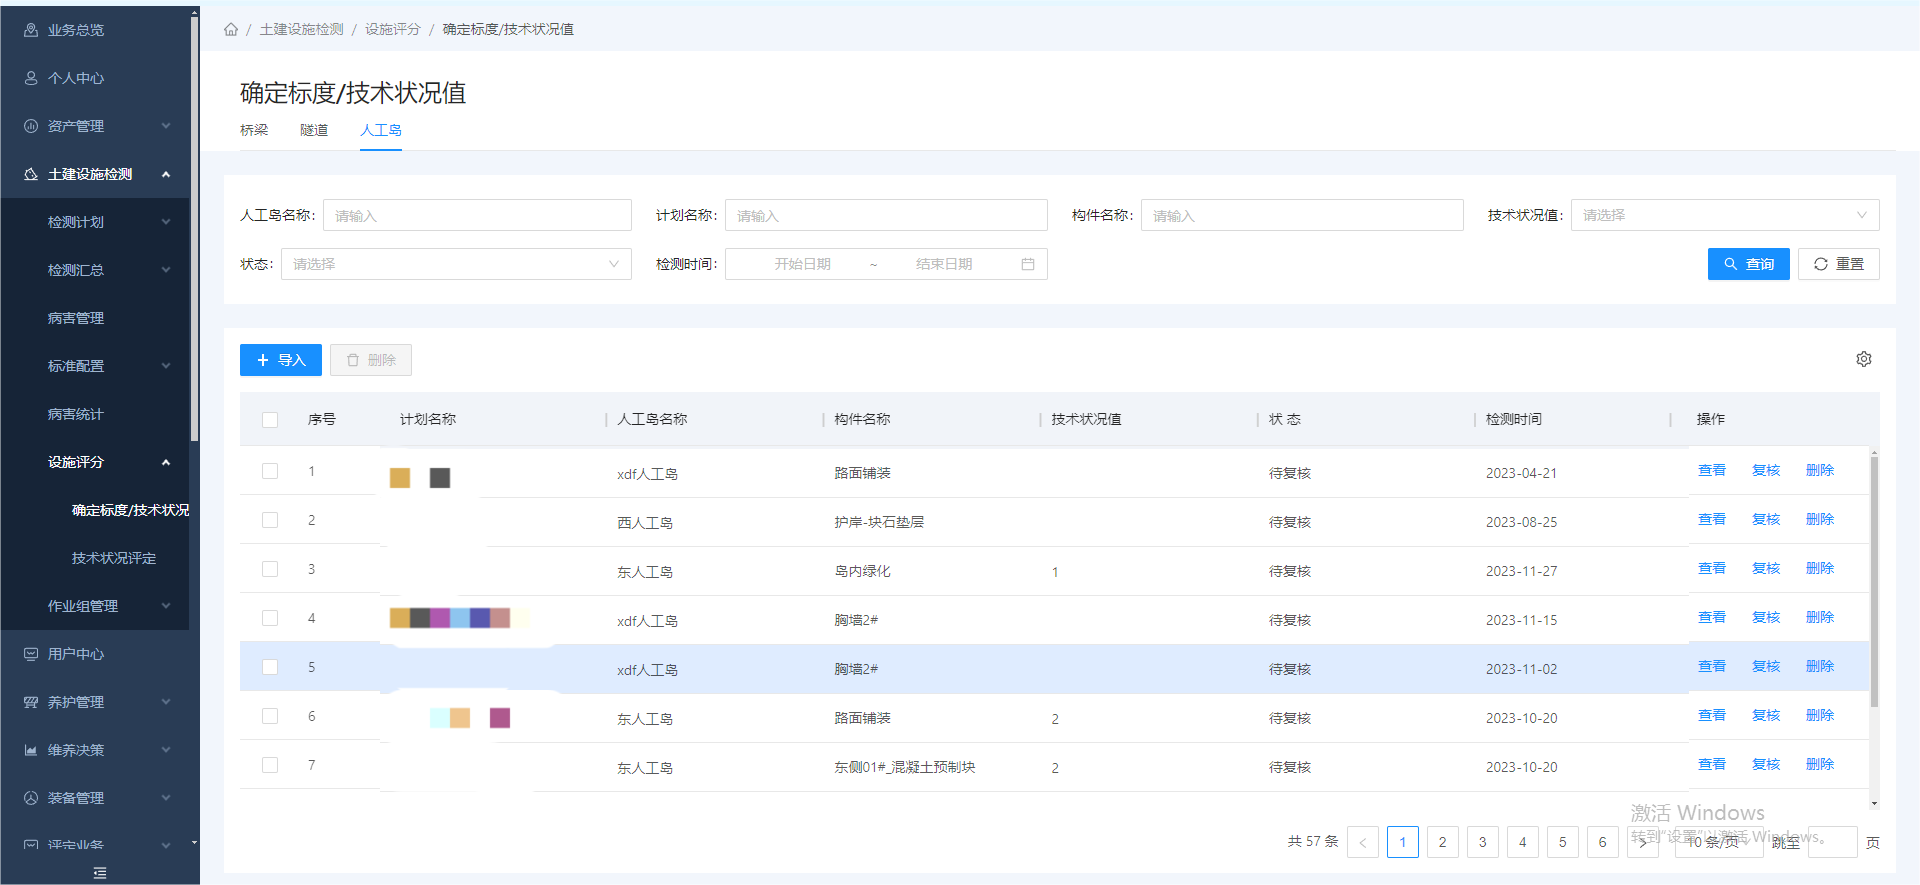Screen dimensions: 1920x885
Task: Click 删除 for row 2 西人工岛
Action: point(1820,519)
